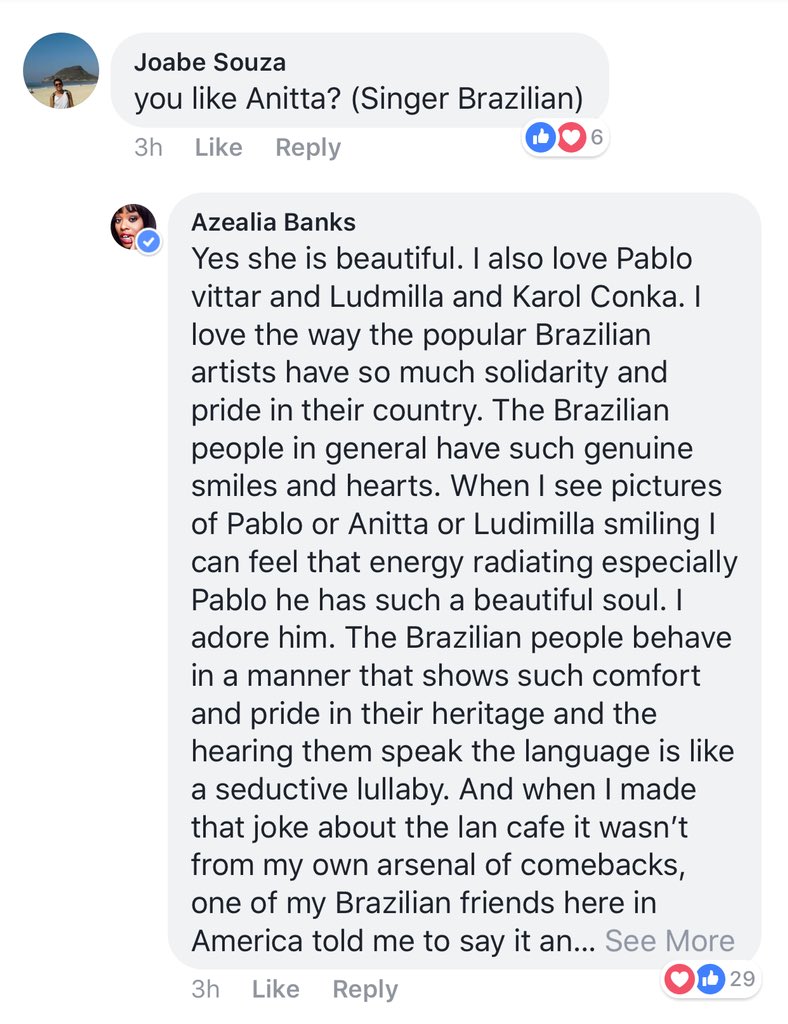Click Joabe's comment text about Anitta

pos(359,99)
